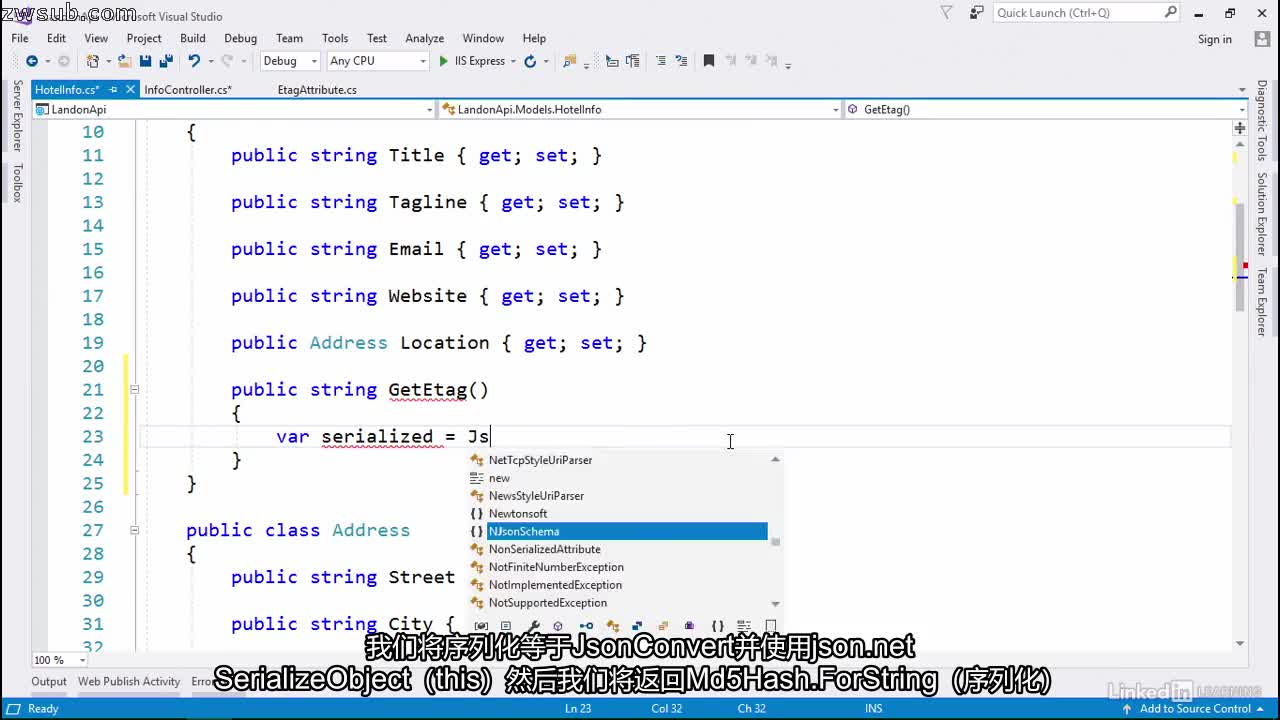Open the Build menu

point(193,38)
